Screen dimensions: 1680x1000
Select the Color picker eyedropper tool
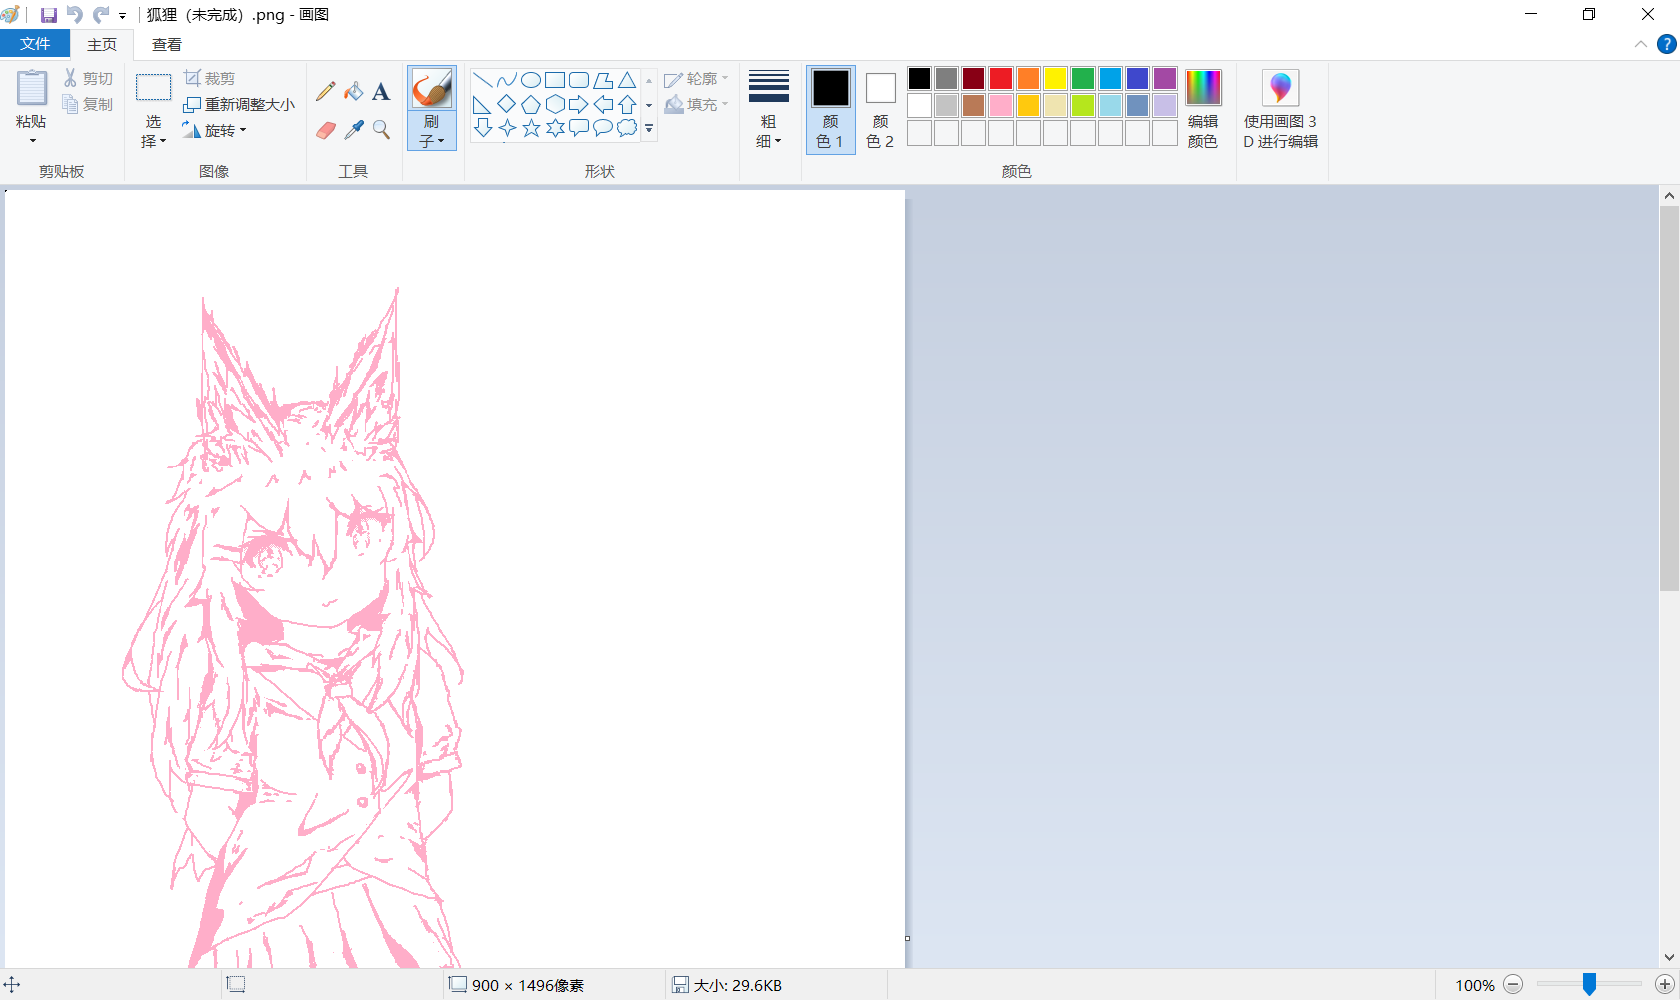point(353,130)
